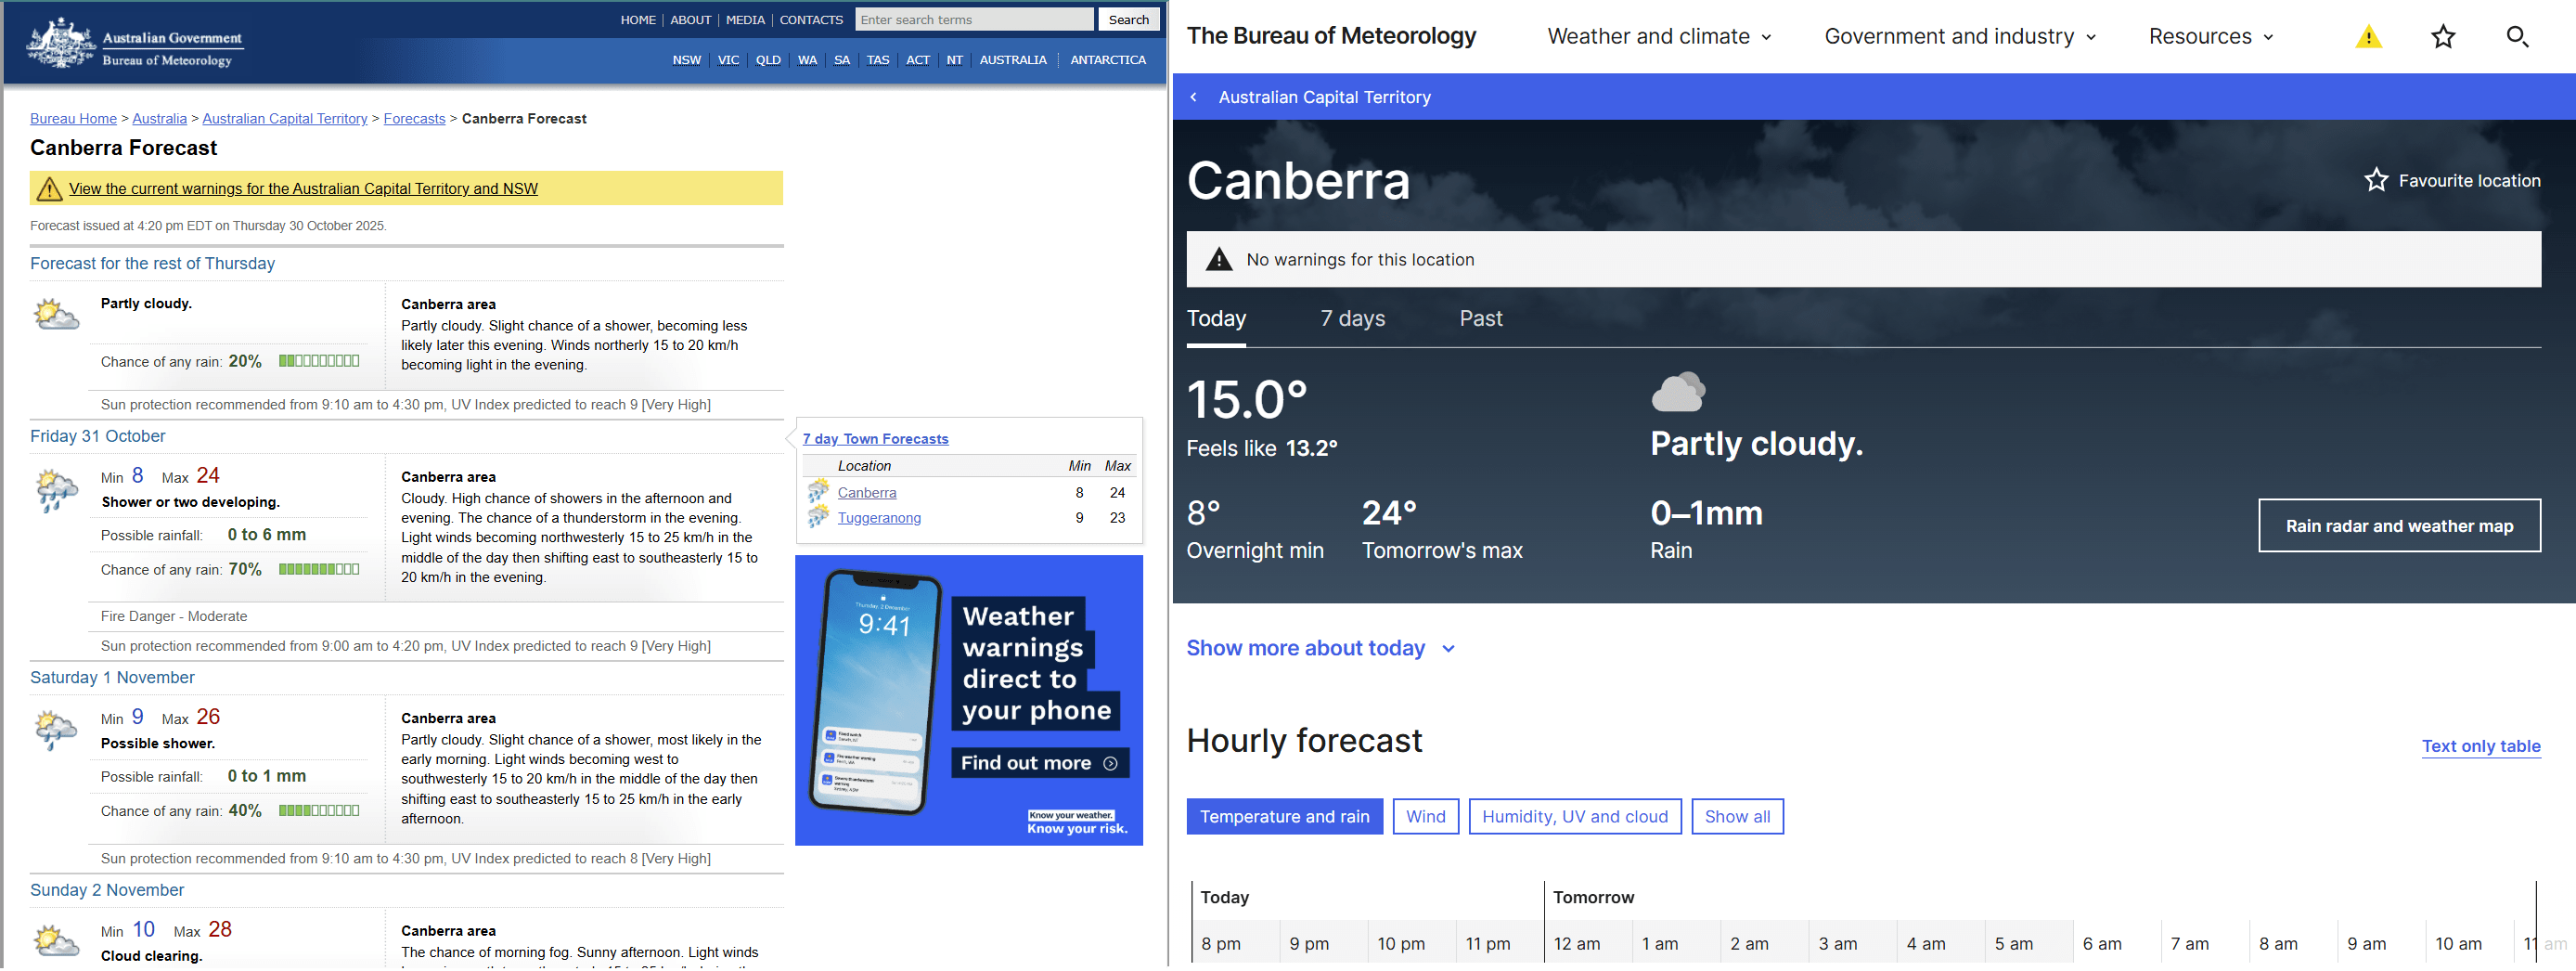Click the weather icon for Sunday 2 November
This screenshot has width=2576, height=971.
coord(56,940)
